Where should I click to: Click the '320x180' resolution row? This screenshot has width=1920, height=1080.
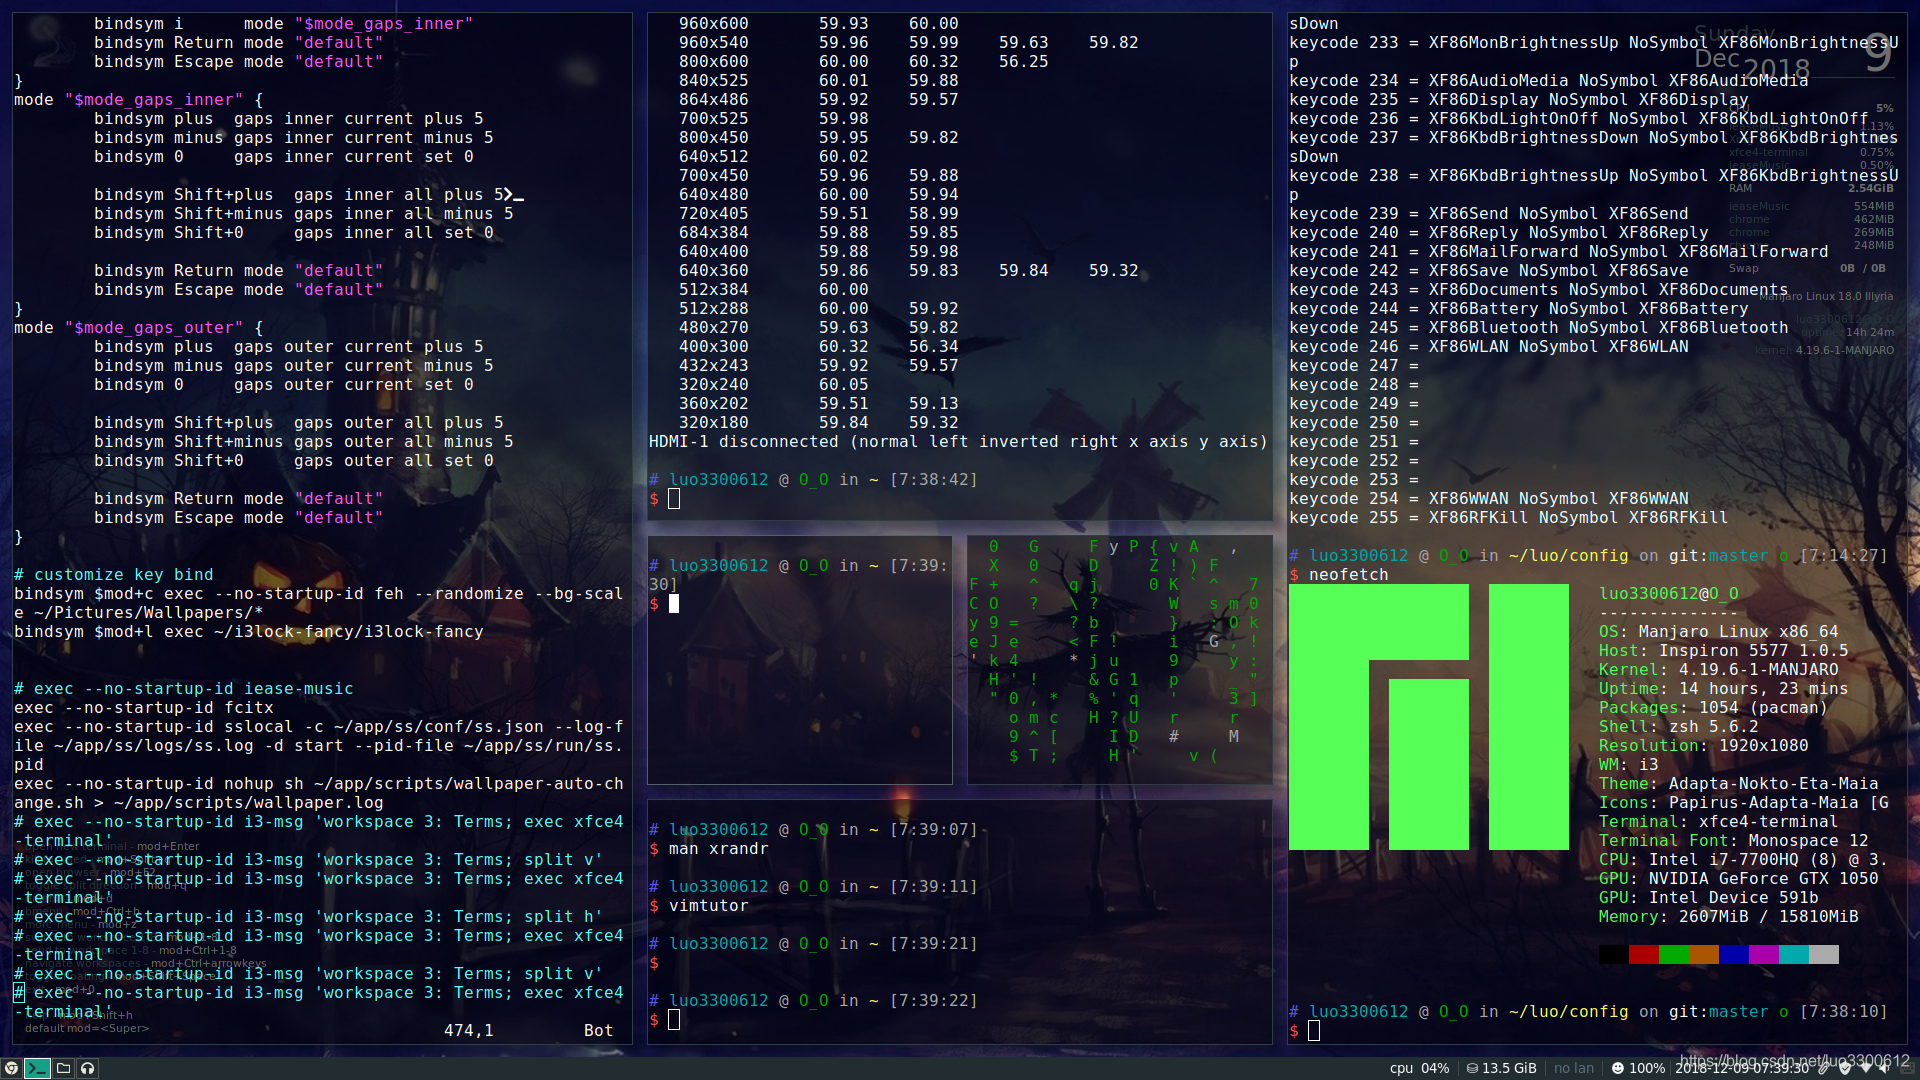tap(818, 423)
